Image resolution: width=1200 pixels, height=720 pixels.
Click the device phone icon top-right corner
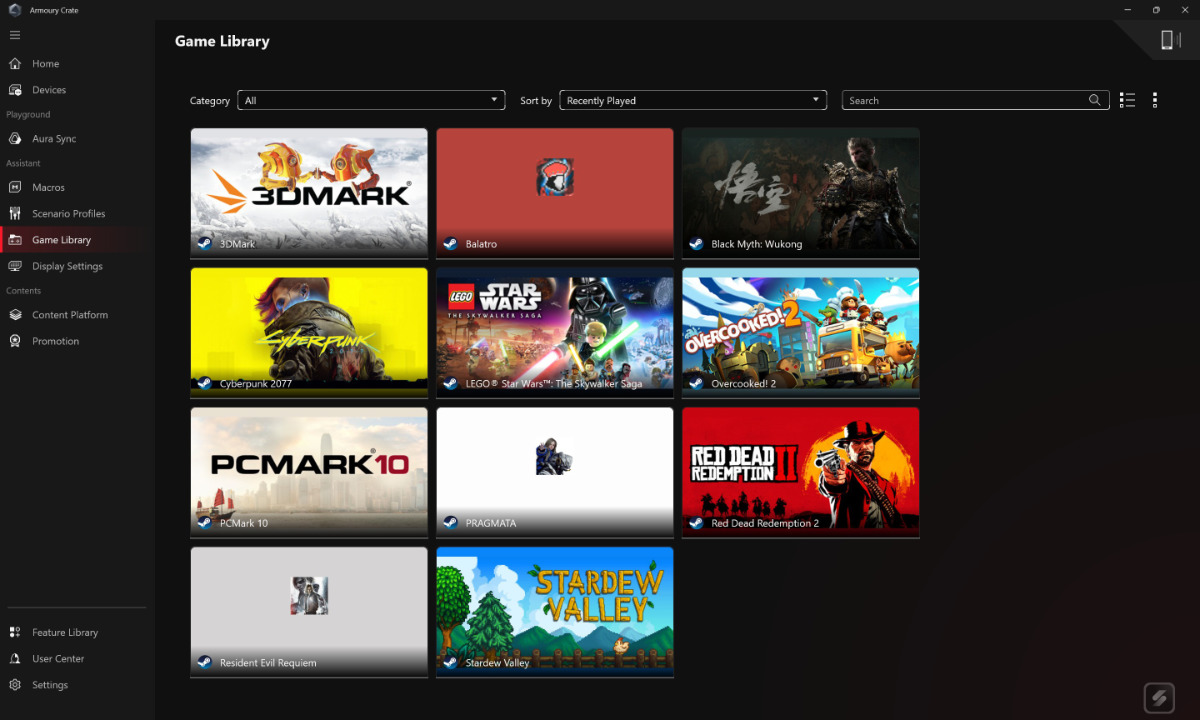click(x=1167, y=39)
